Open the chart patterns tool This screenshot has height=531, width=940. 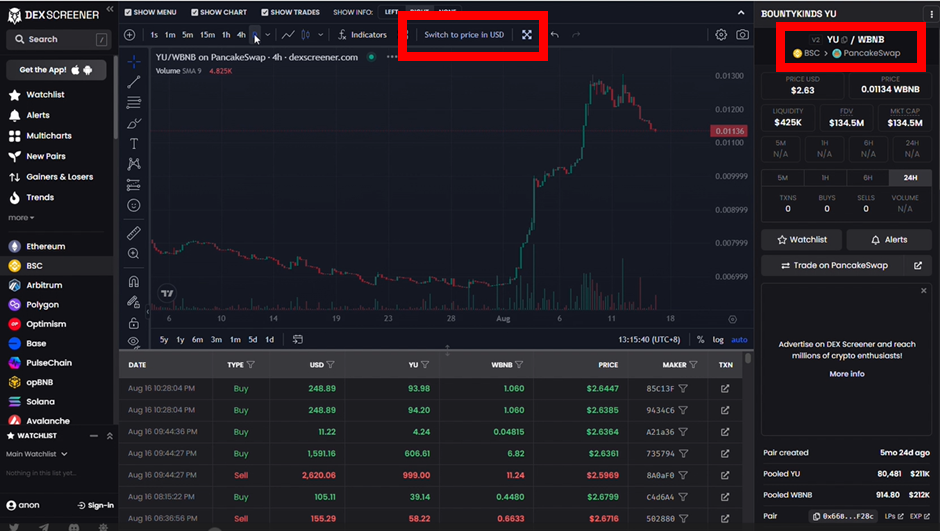(x=134, y=164)
